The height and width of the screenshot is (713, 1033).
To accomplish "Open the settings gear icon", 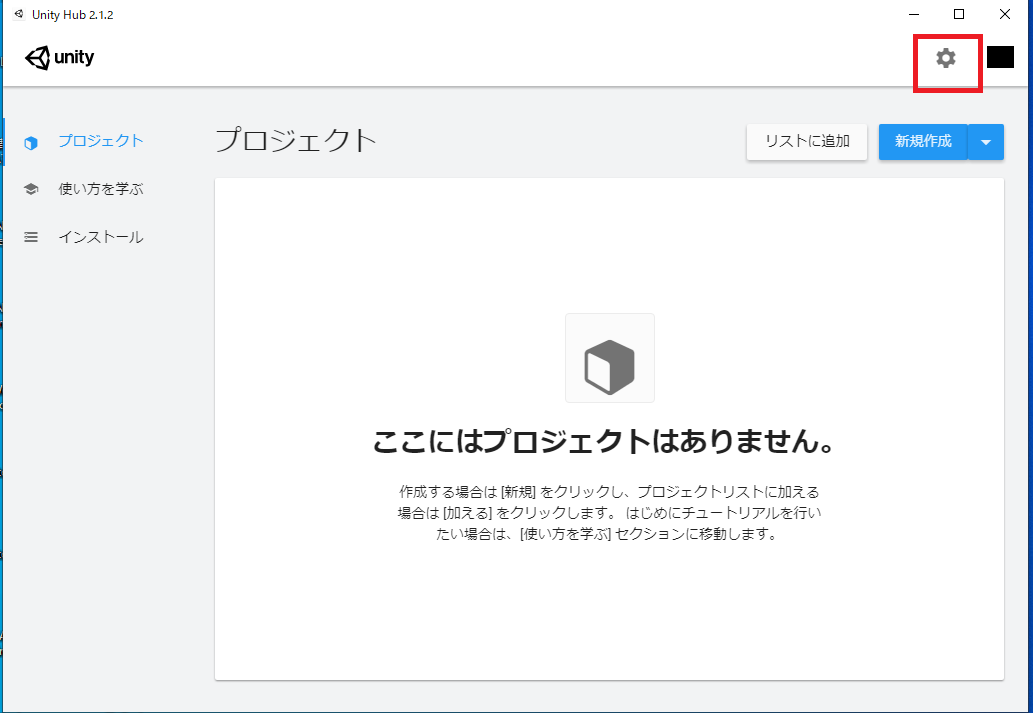I will point(946,57).
